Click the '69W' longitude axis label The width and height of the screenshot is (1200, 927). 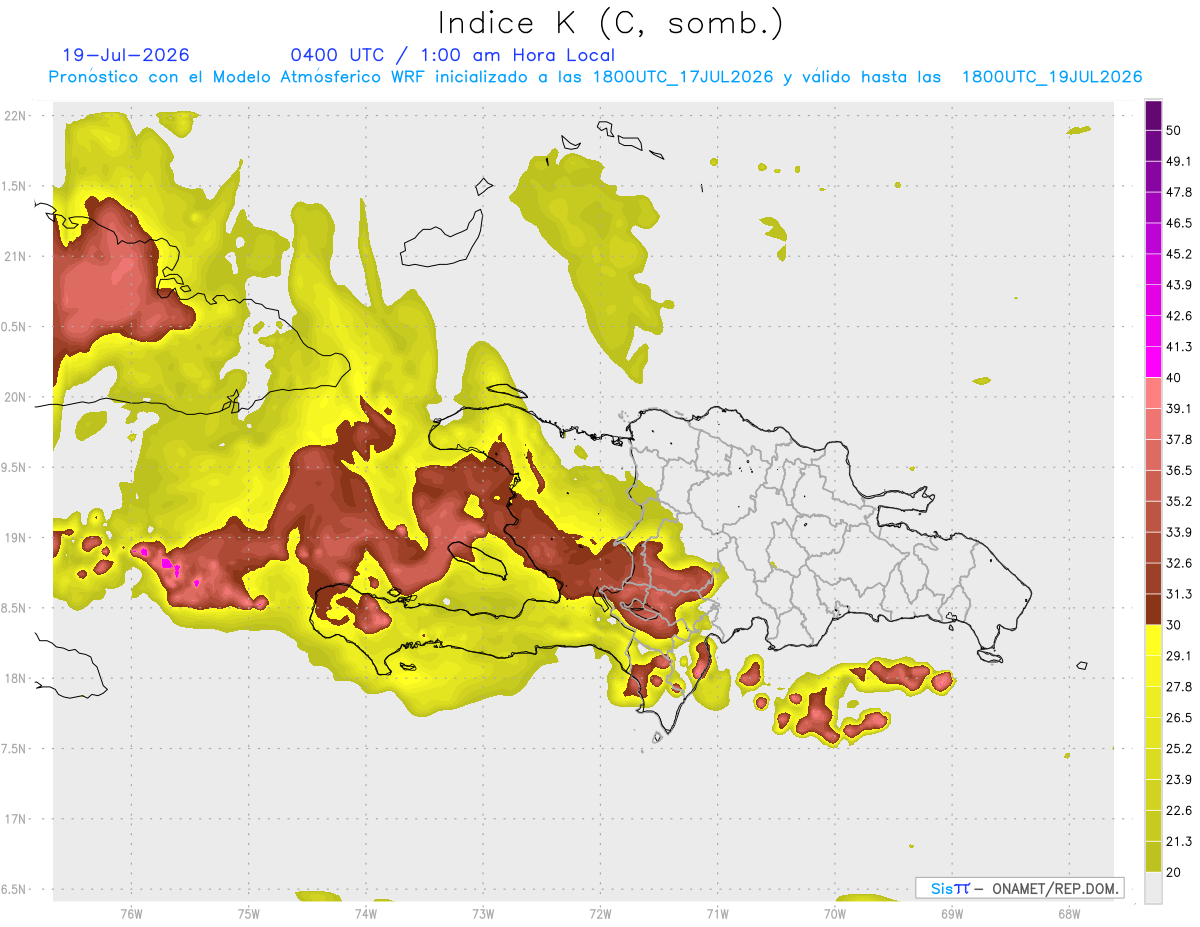point(952,914)
